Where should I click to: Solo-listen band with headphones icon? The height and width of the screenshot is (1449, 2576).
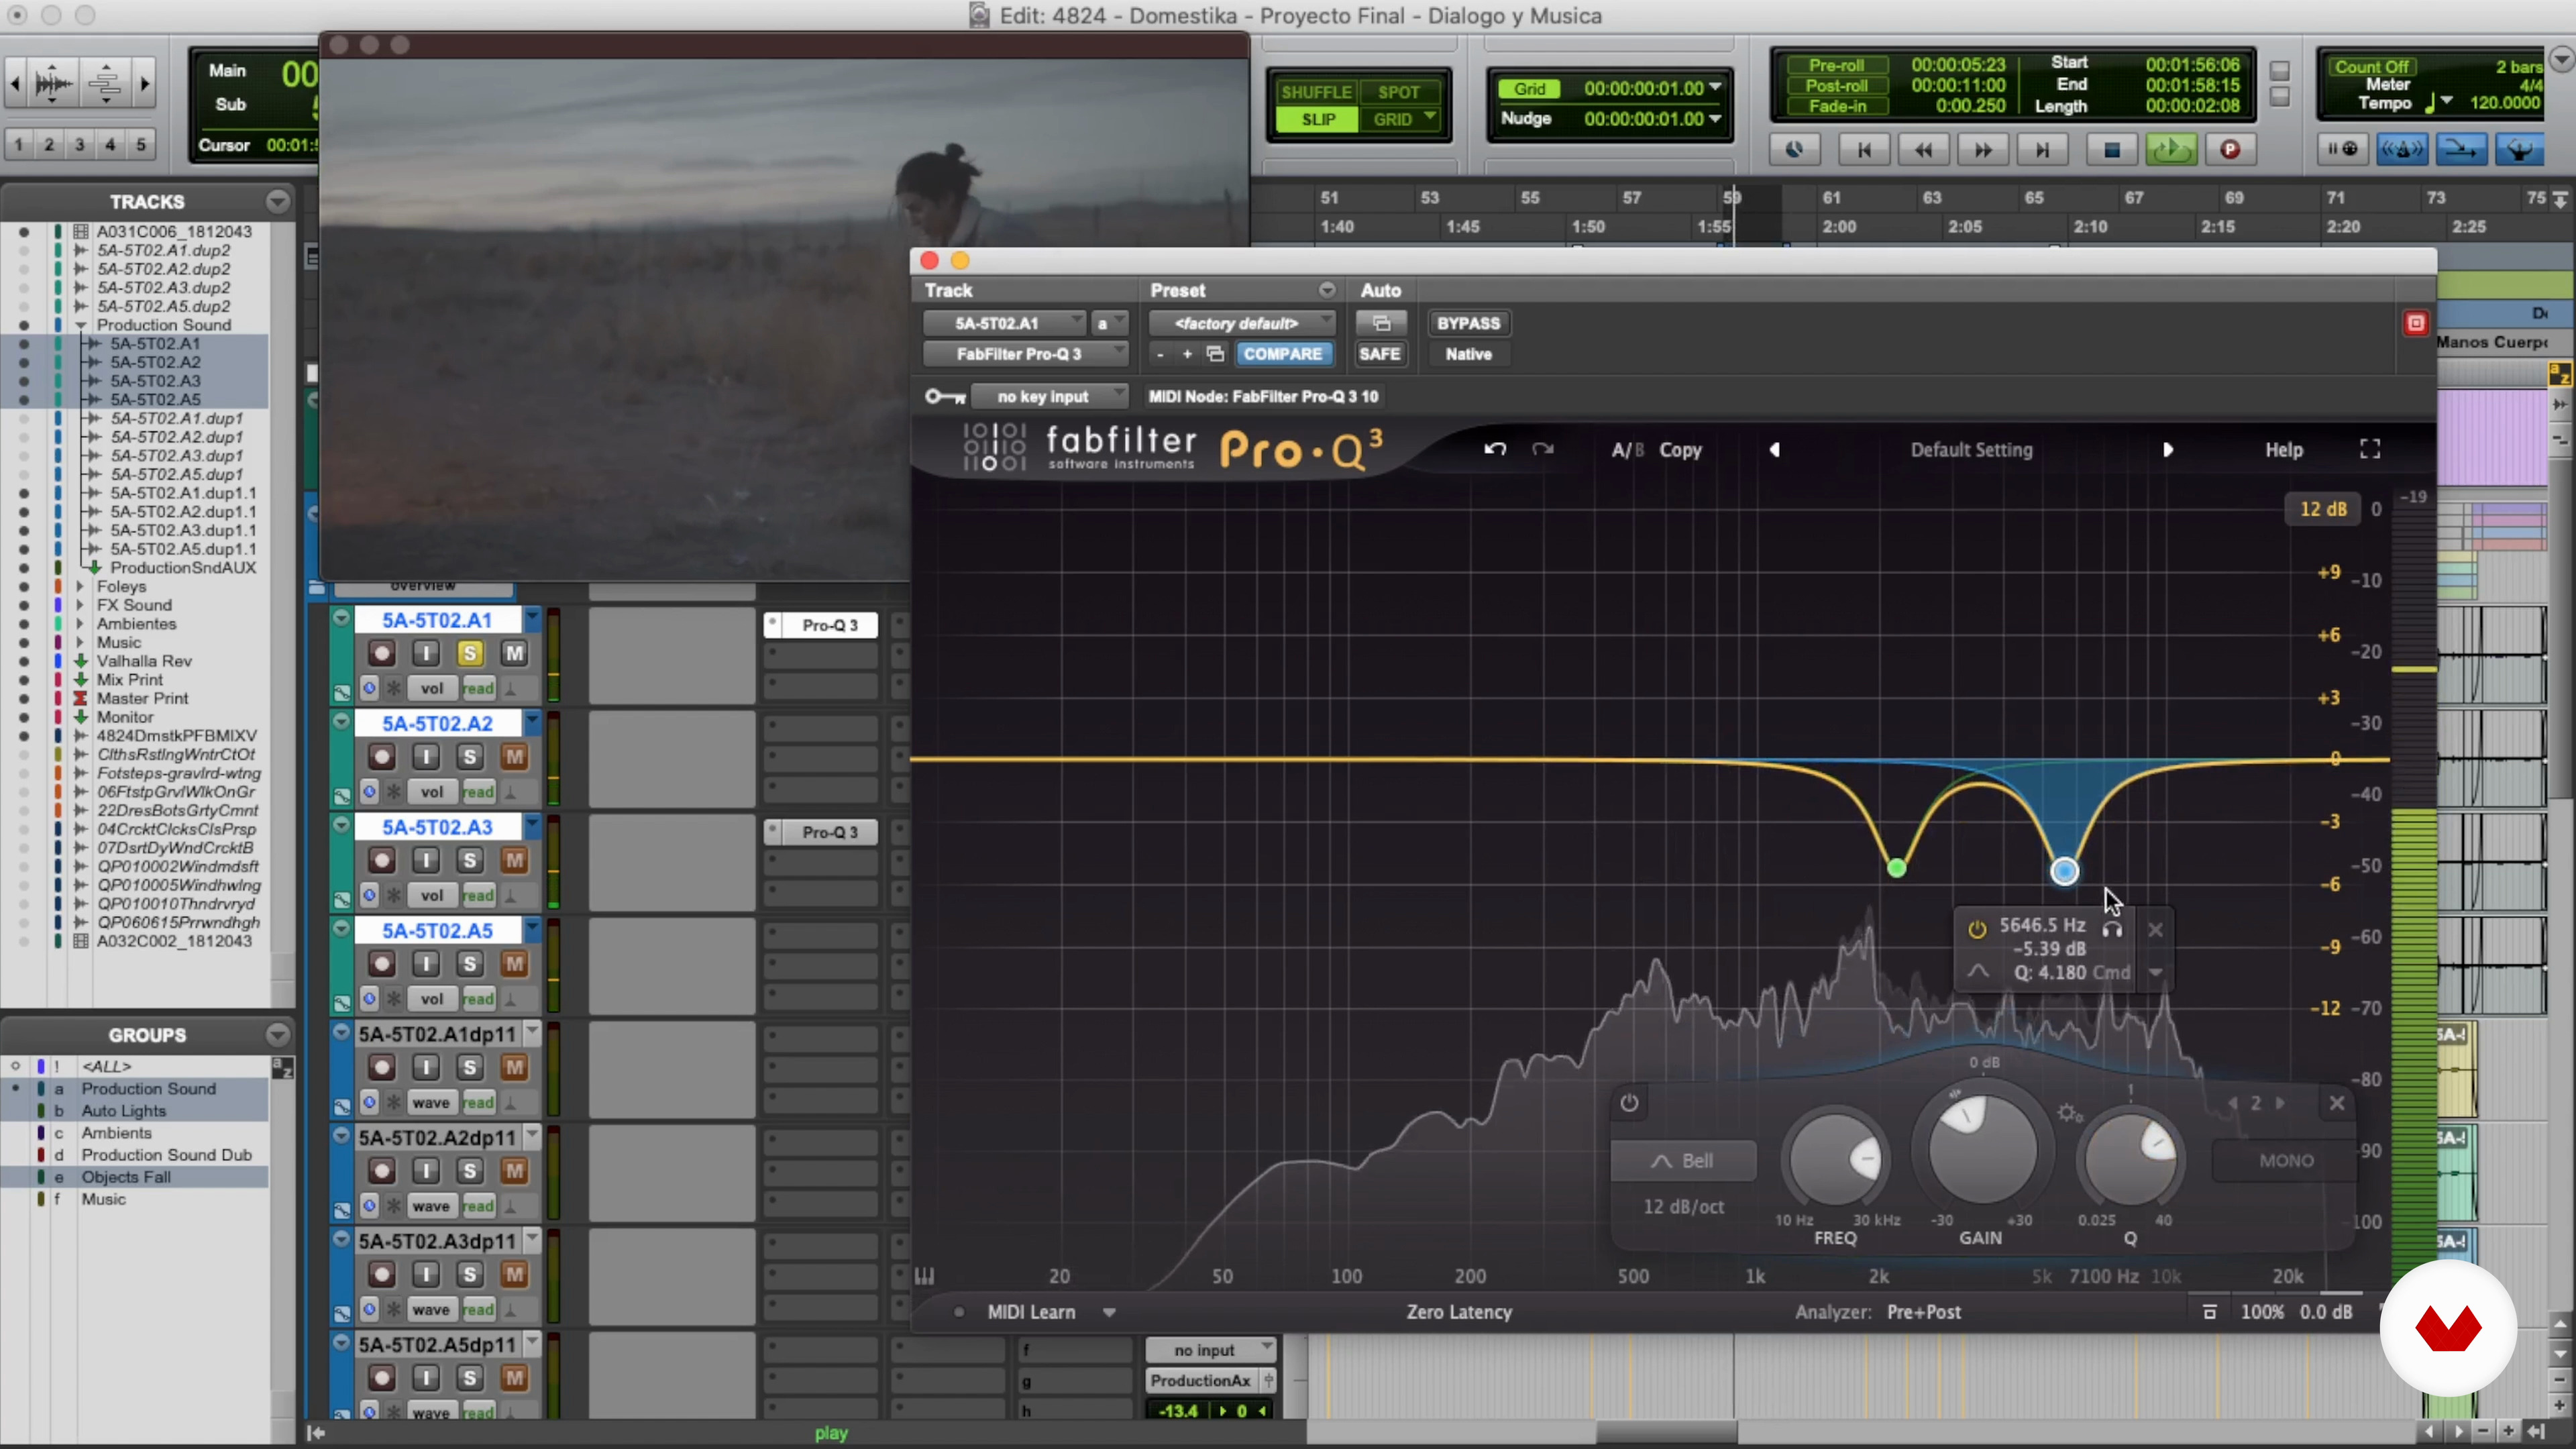(x=2112, y=929)
